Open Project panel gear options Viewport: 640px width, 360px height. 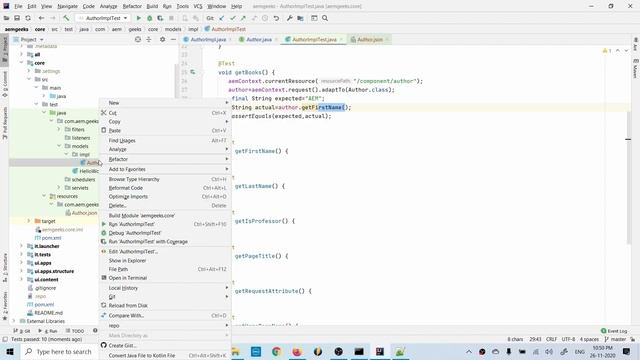click(162, 39)
